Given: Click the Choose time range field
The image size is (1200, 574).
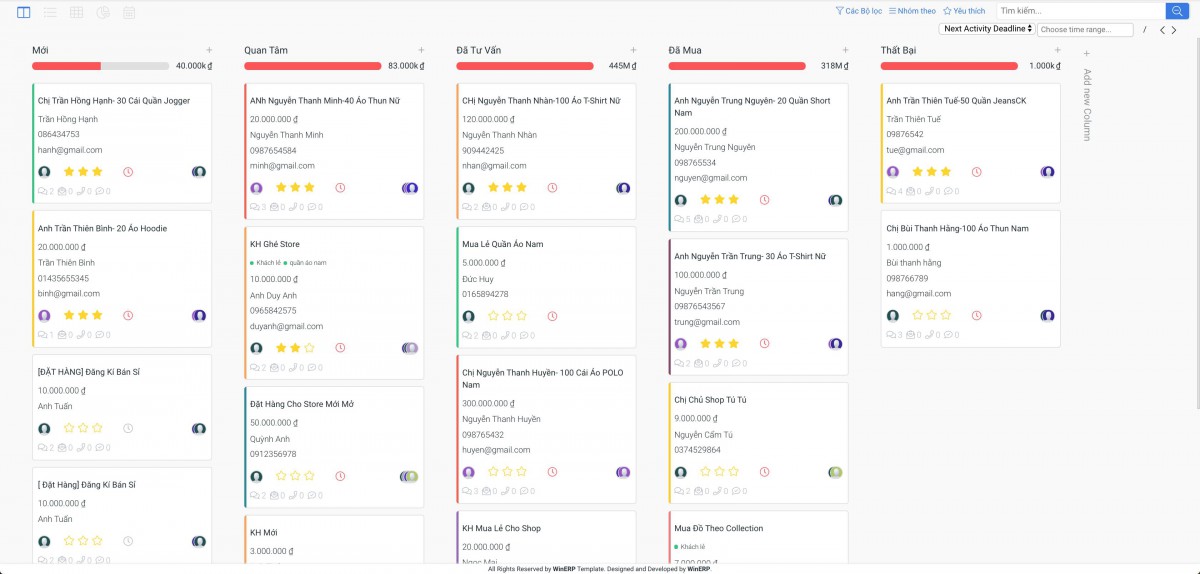Looking at the screenshot, I should pyautogui.click(x=1085, y=30).
